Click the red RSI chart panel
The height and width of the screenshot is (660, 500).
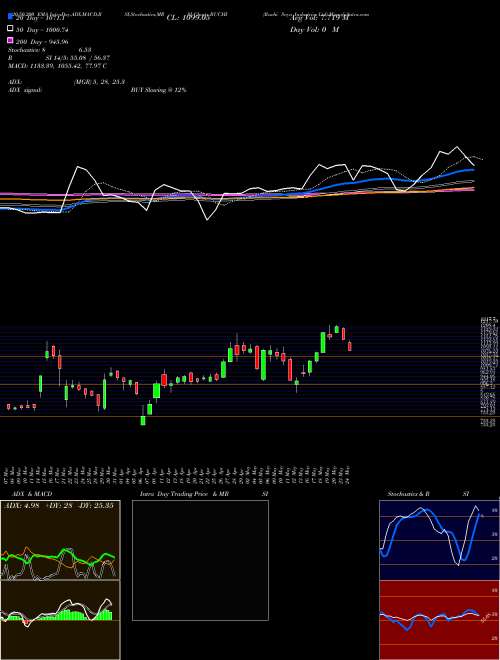[x=439, y=620]
